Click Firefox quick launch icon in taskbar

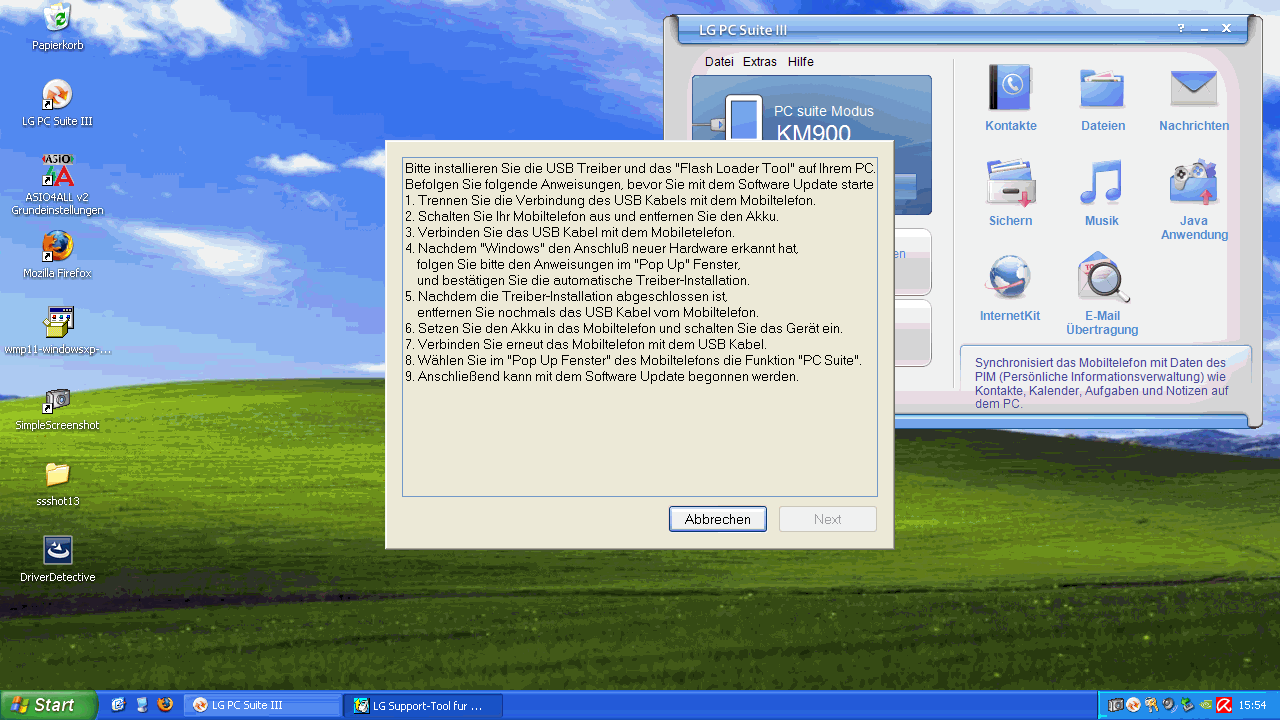[165, 705]
